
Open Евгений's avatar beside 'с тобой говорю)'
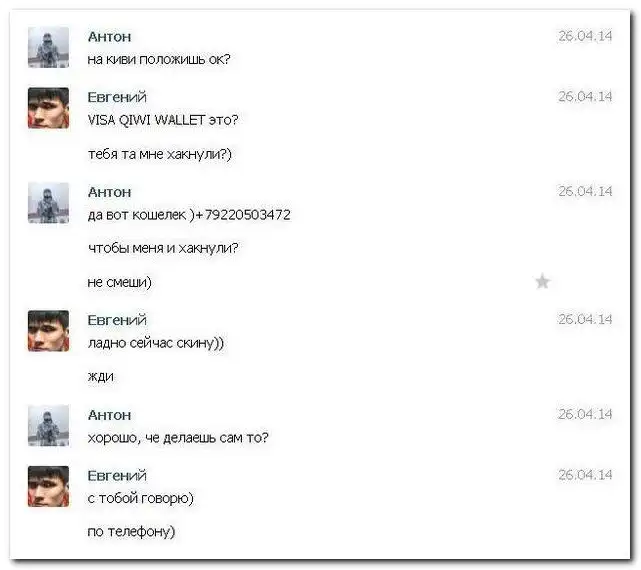pyautogui.click(x=48, y=486)
